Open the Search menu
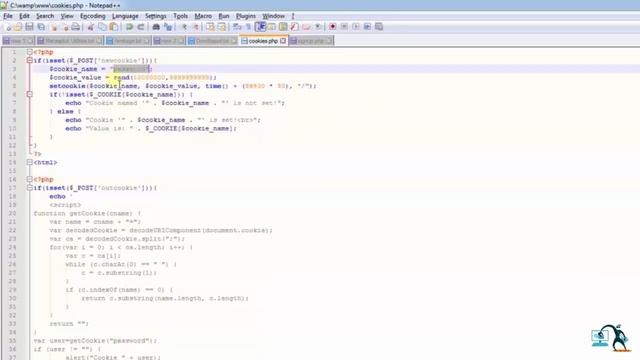The width and height of the screenshot is (640, 360). (45, 16)
